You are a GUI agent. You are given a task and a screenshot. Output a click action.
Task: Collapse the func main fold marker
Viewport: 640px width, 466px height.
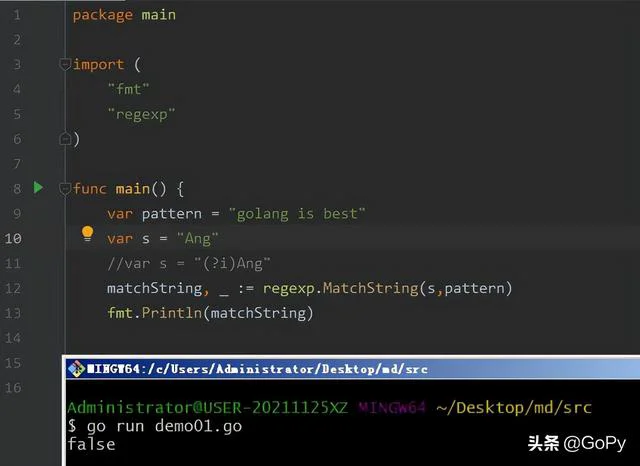pos(65,189)
